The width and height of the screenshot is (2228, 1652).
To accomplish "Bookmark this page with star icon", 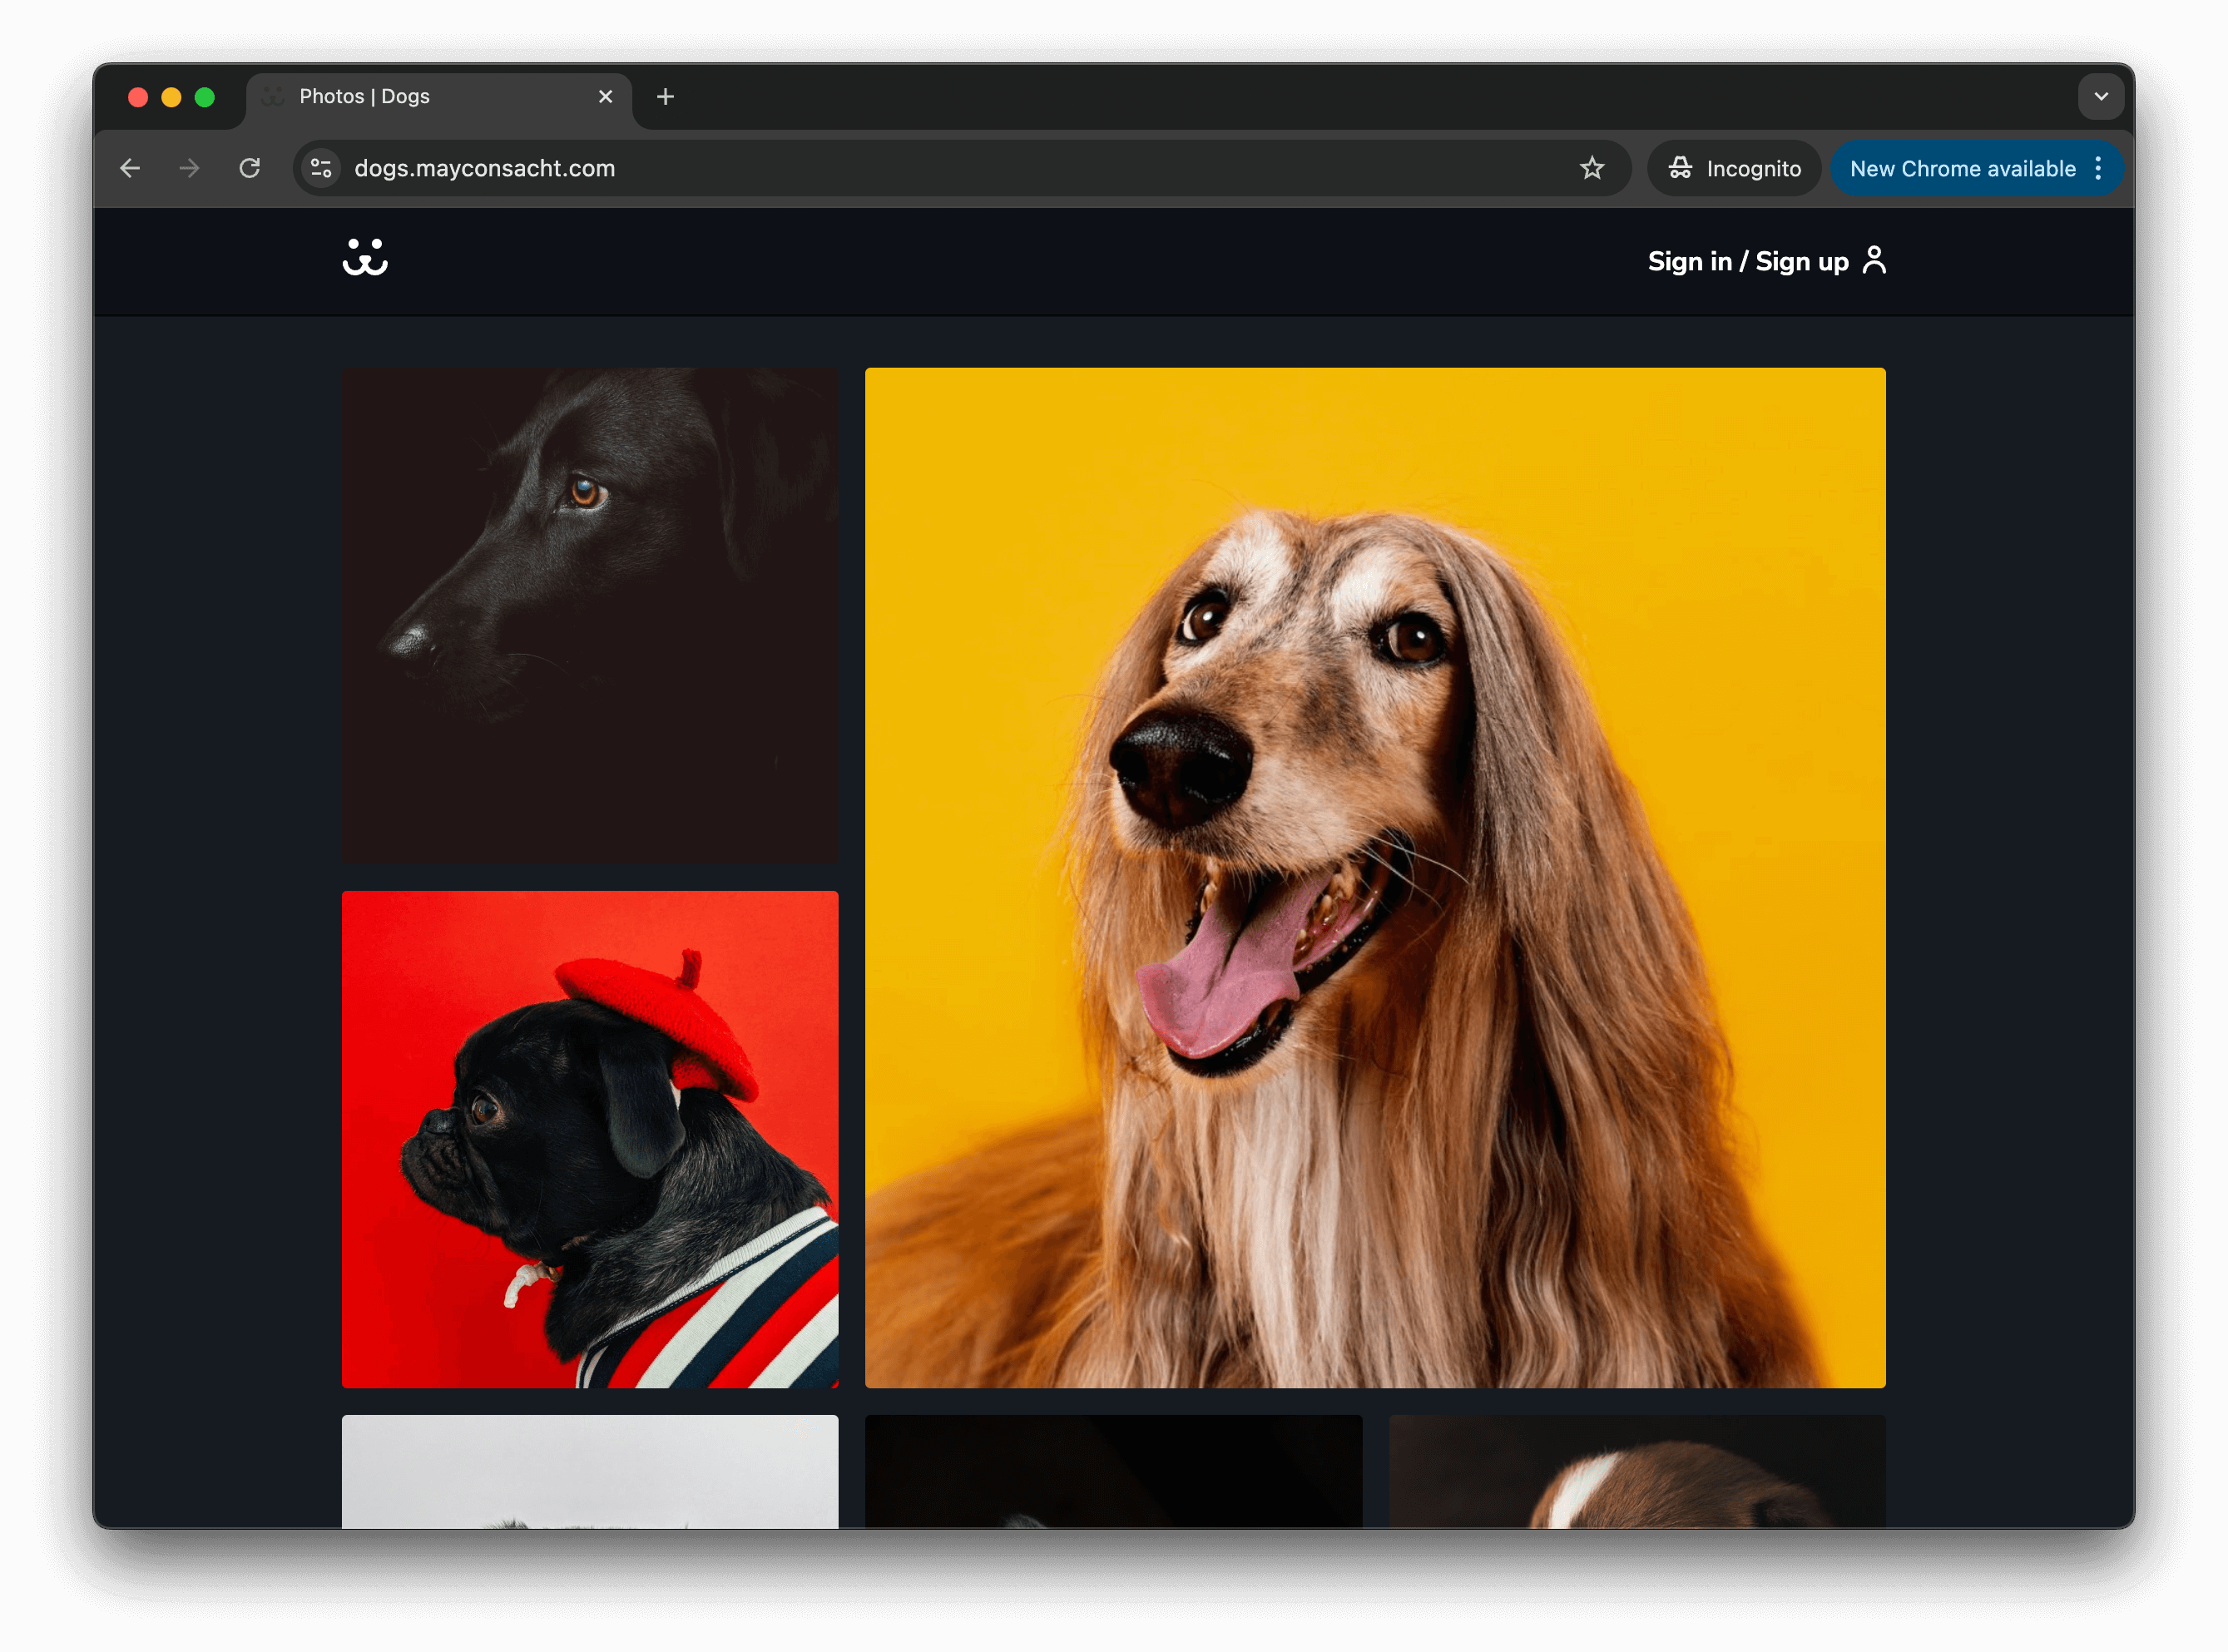I will pos(1591,168).
